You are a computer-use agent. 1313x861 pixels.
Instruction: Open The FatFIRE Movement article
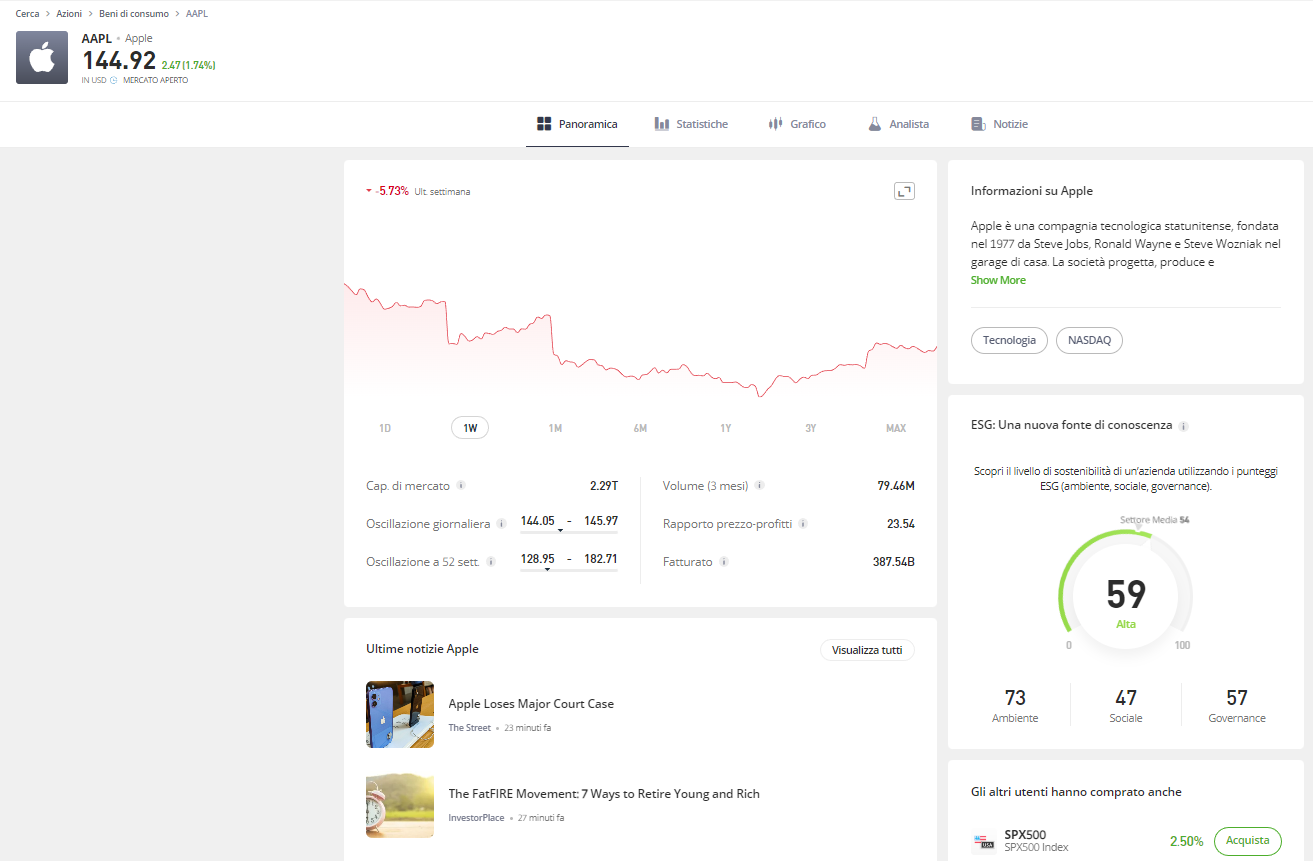click(x=604, y=794)
